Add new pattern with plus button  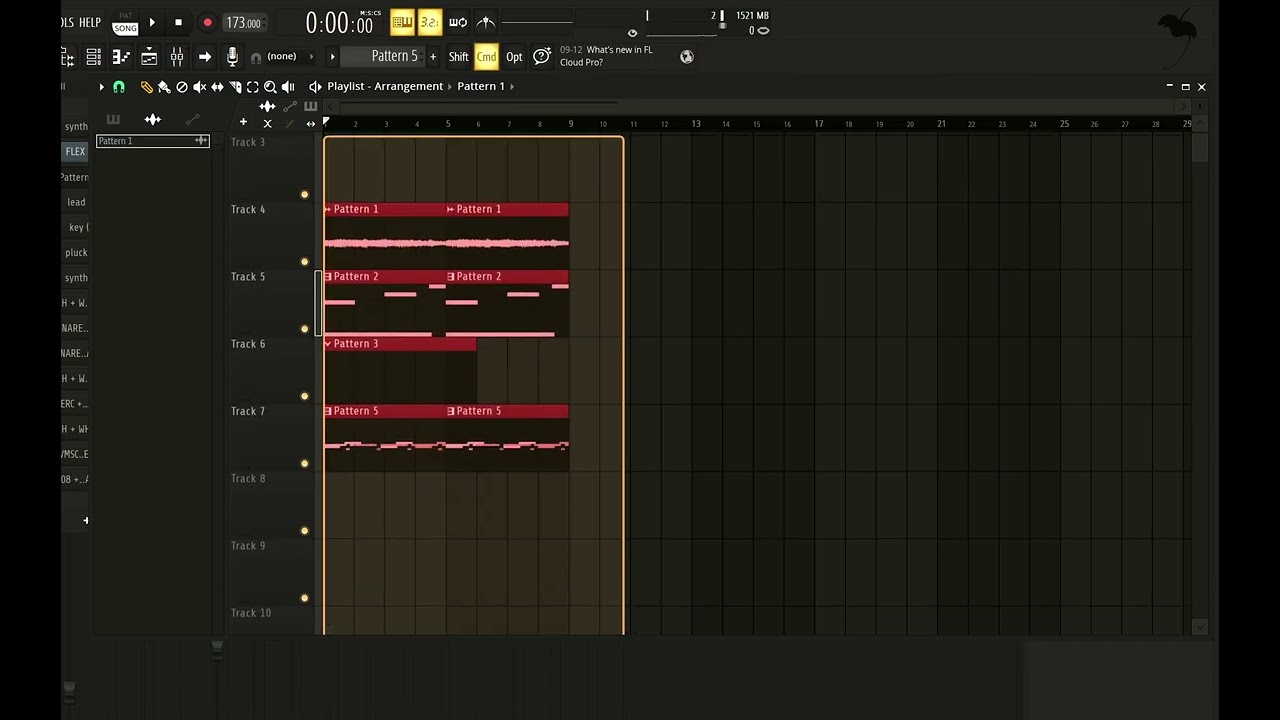[x=433, y=57]
